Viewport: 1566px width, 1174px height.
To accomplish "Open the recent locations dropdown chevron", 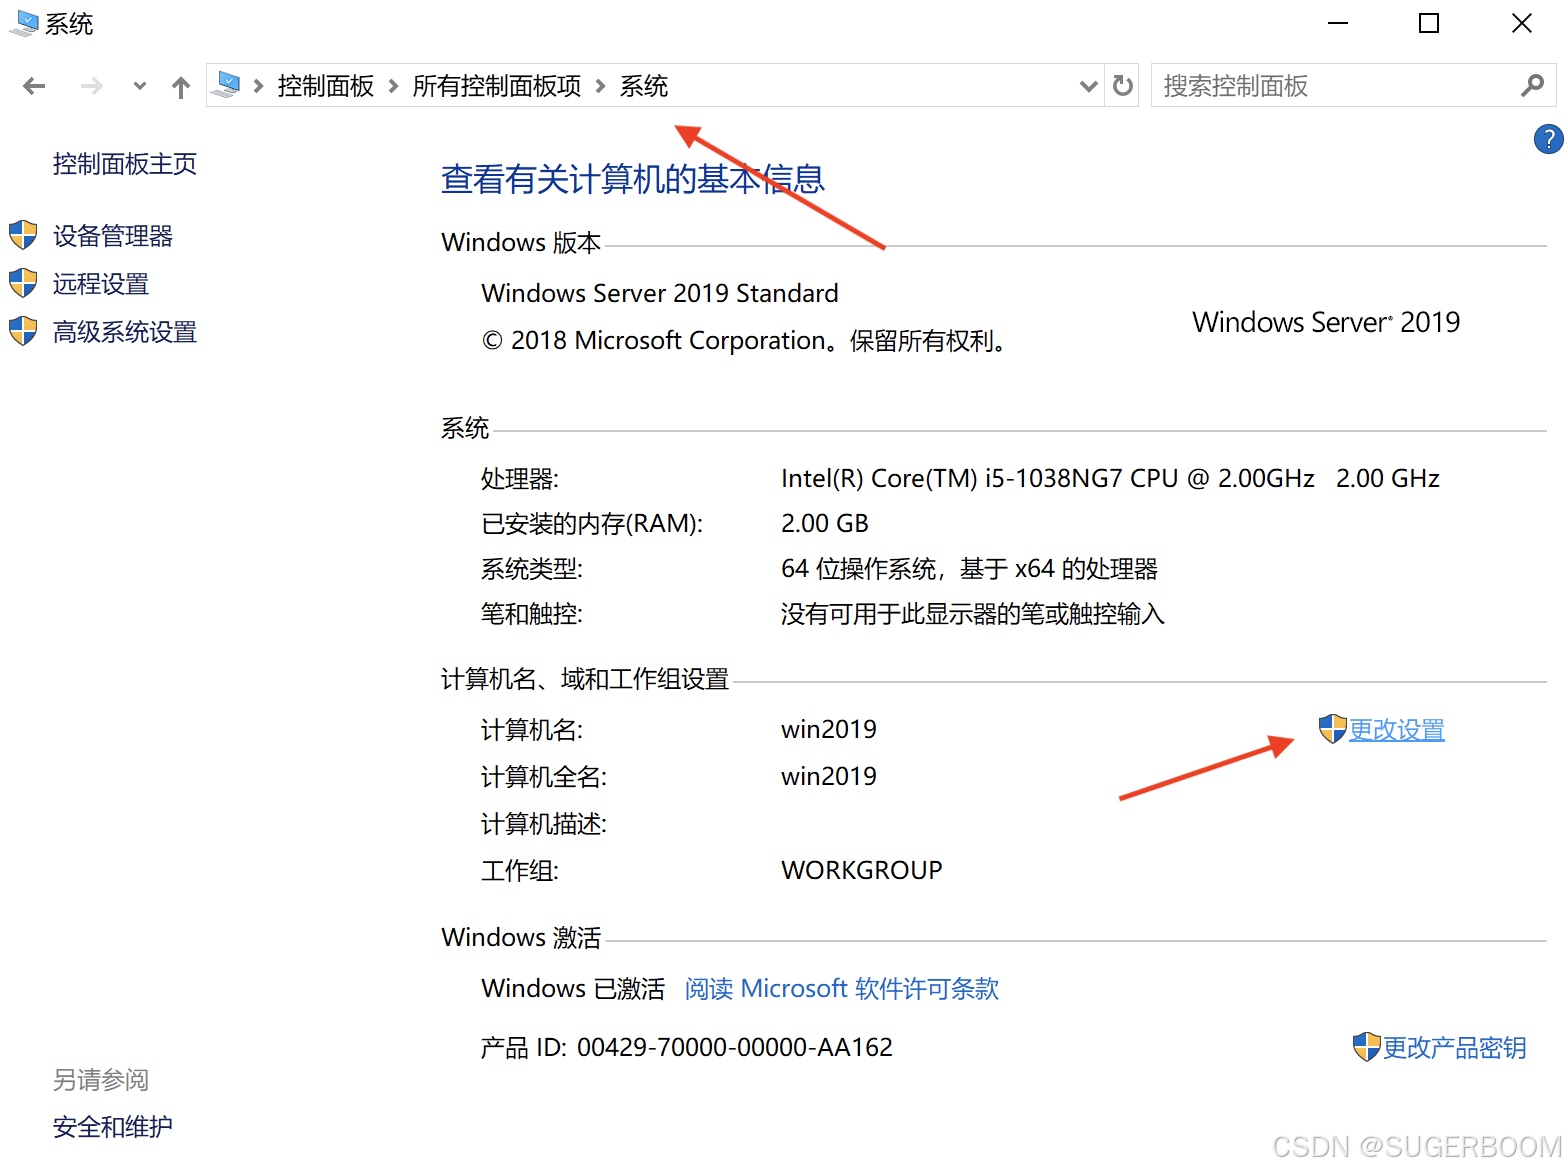I will (x=140, y=86).
